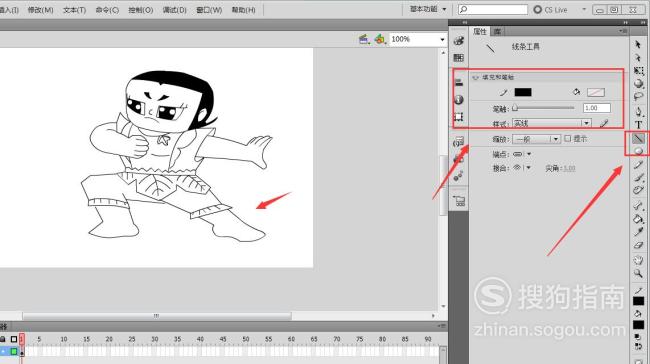Viewport: 650px width, 364px height.
Task: Open the CS Live dropdown arrow
Action: [584, 9]
